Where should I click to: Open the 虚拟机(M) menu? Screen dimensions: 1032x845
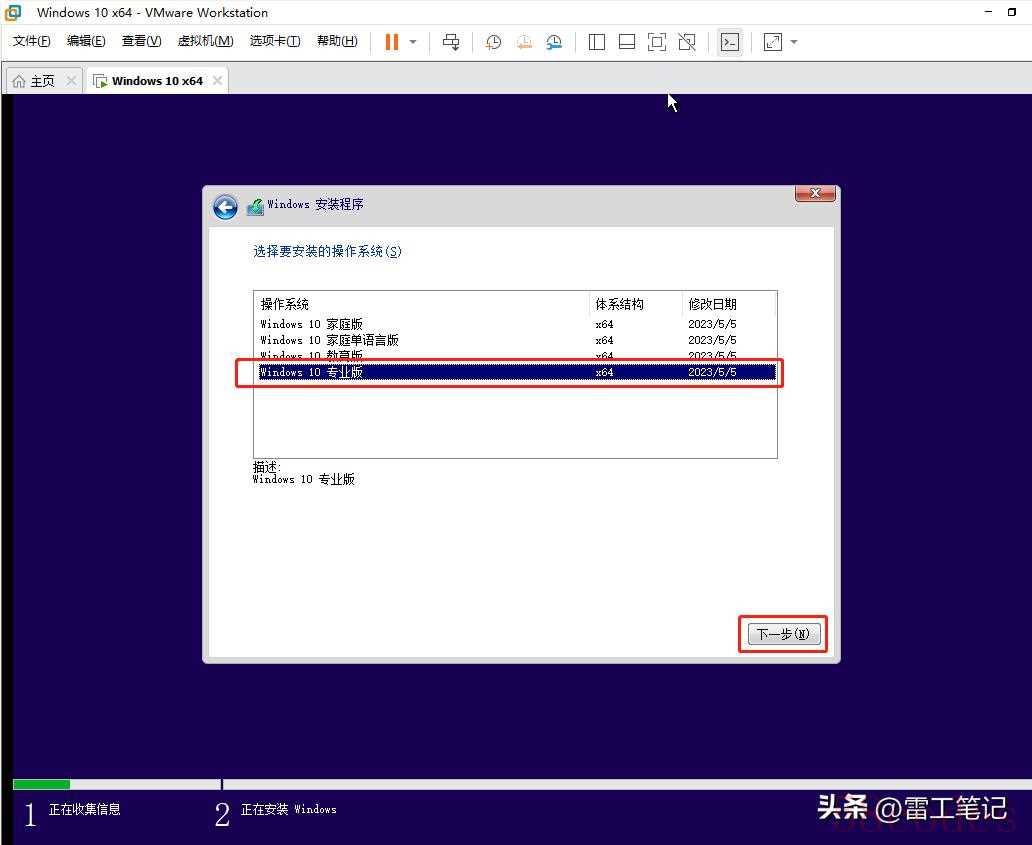pos(205,41)
